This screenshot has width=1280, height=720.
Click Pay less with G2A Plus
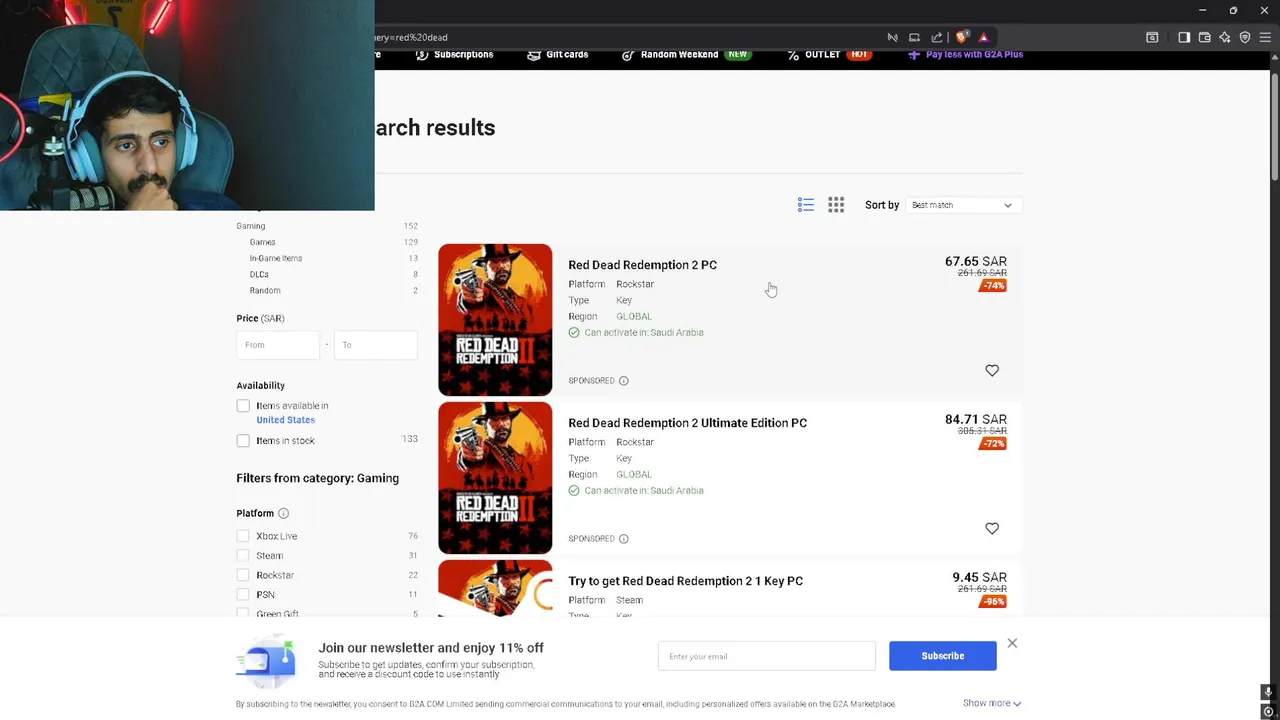point(965,55)
